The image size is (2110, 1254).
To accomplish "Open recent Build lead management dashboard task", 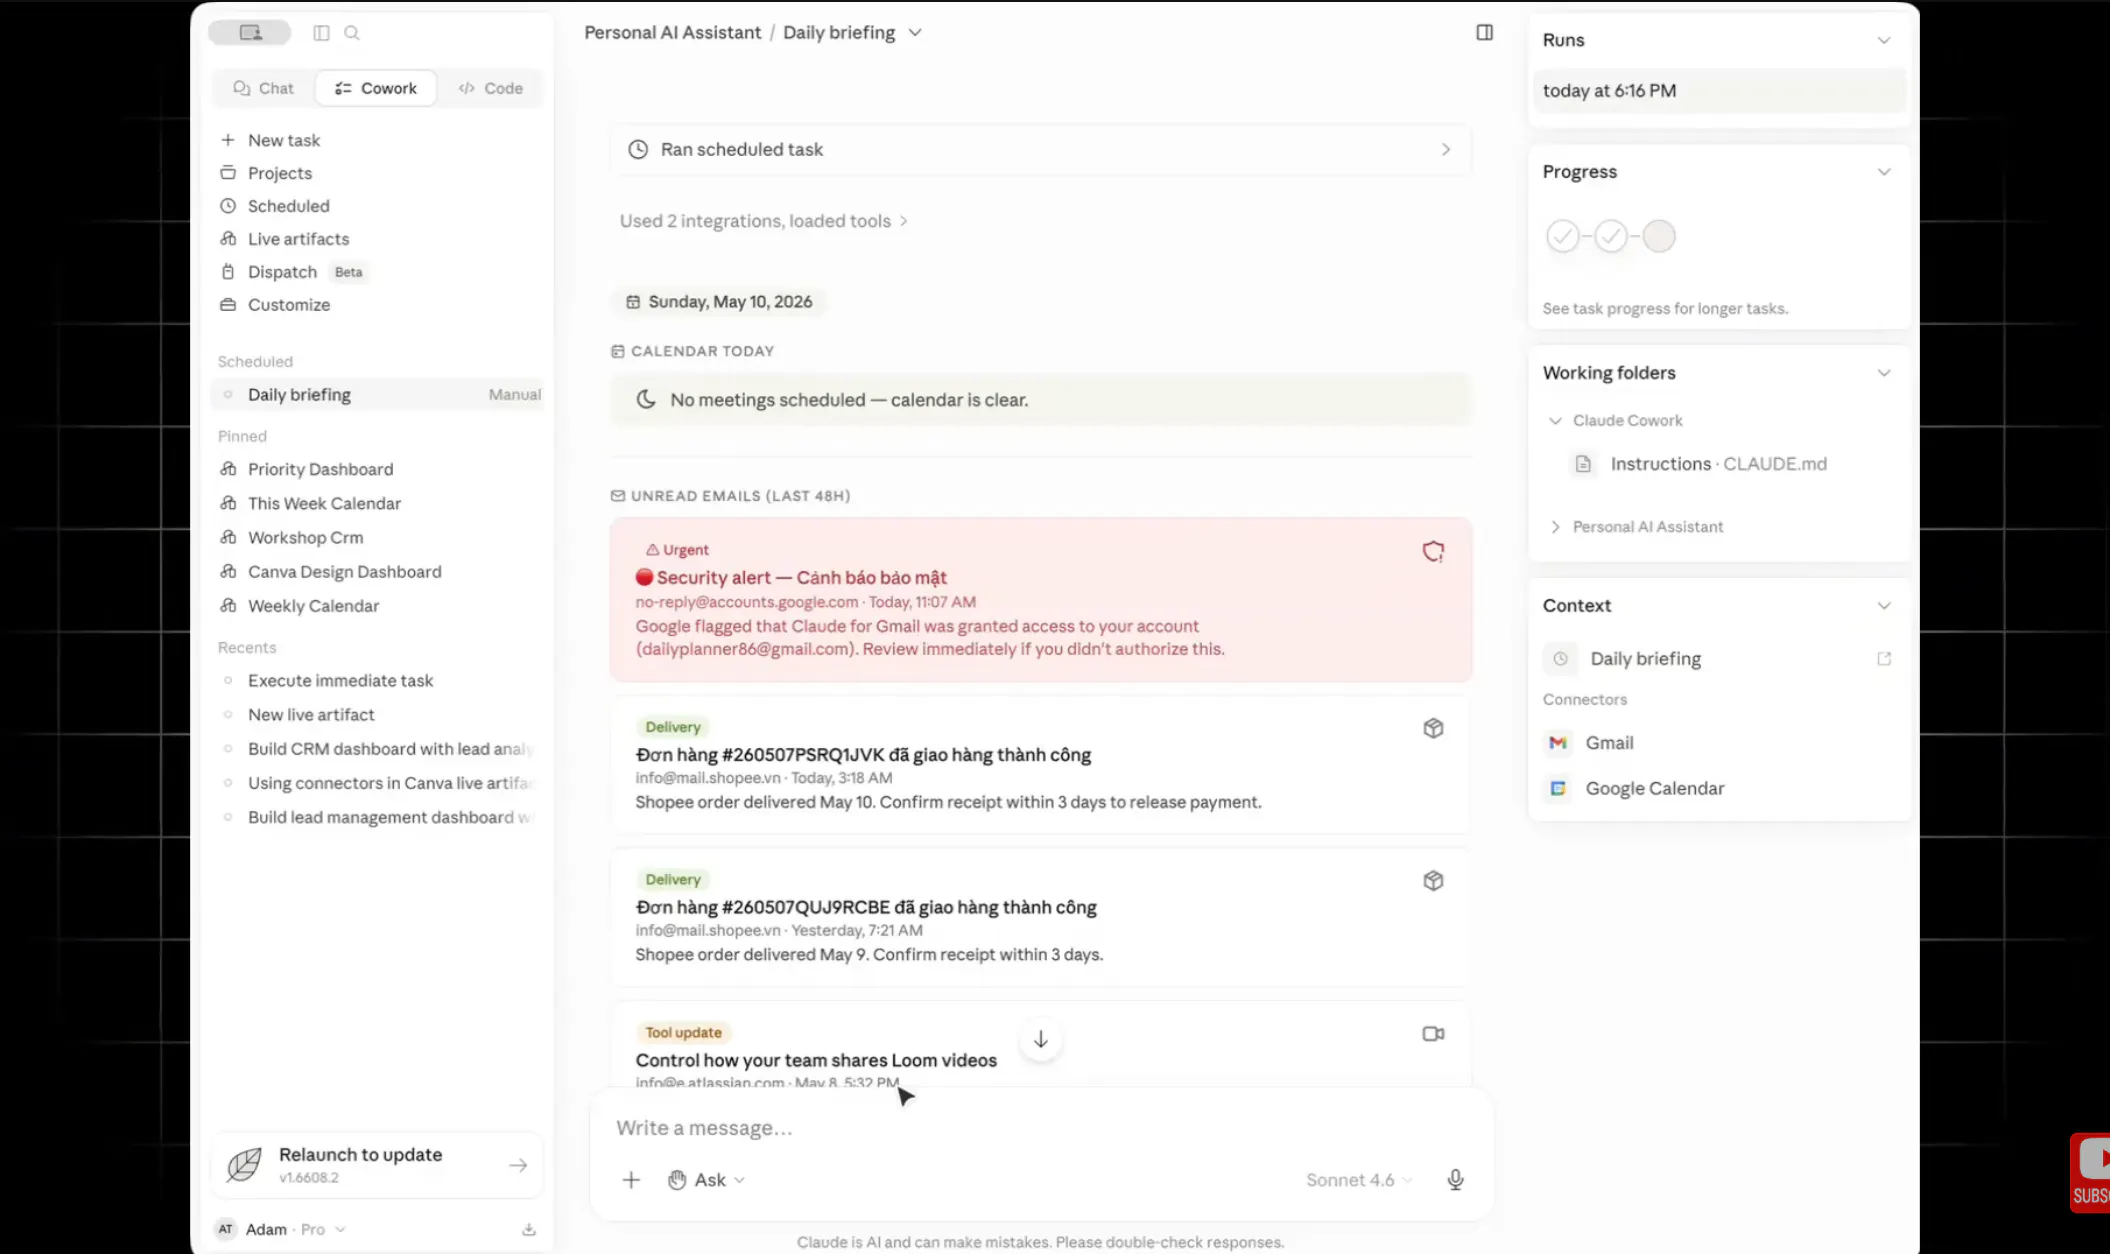I will click(x=378, y=817).
